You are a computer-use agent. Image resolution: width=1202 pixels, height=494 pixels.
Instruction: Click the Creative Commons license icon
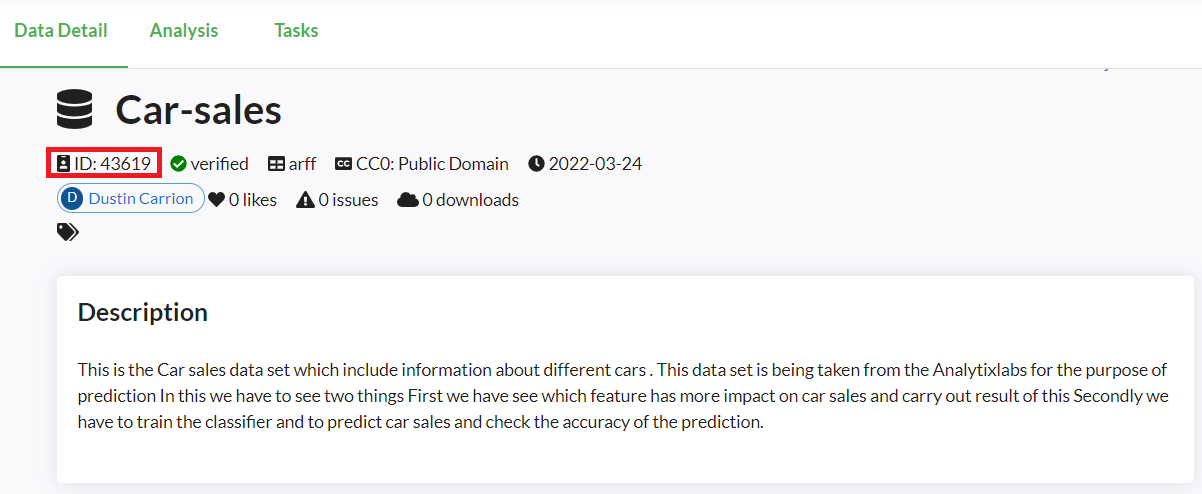coord(343,164)
